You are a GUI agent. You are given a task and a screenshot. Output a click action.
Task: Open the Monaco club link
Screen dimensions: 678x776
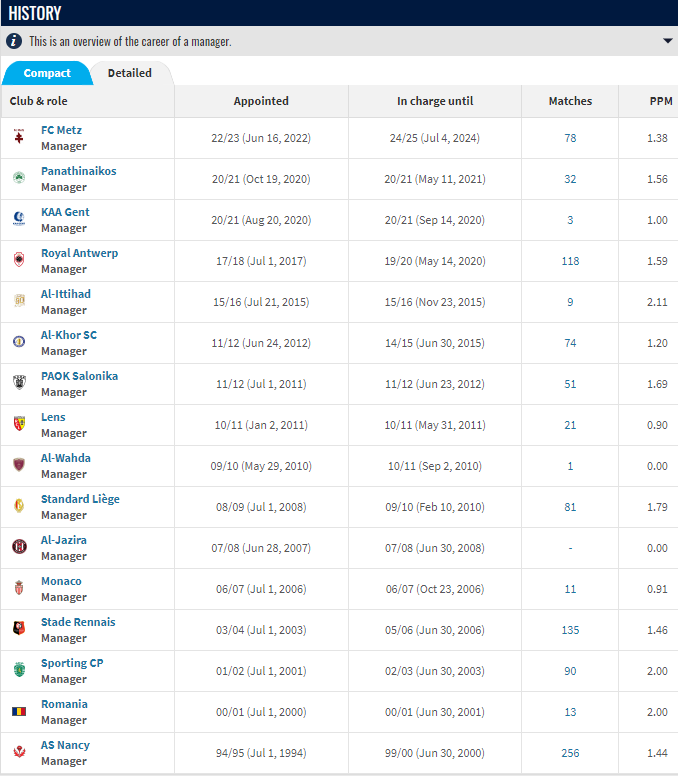(x=61, y=581)
